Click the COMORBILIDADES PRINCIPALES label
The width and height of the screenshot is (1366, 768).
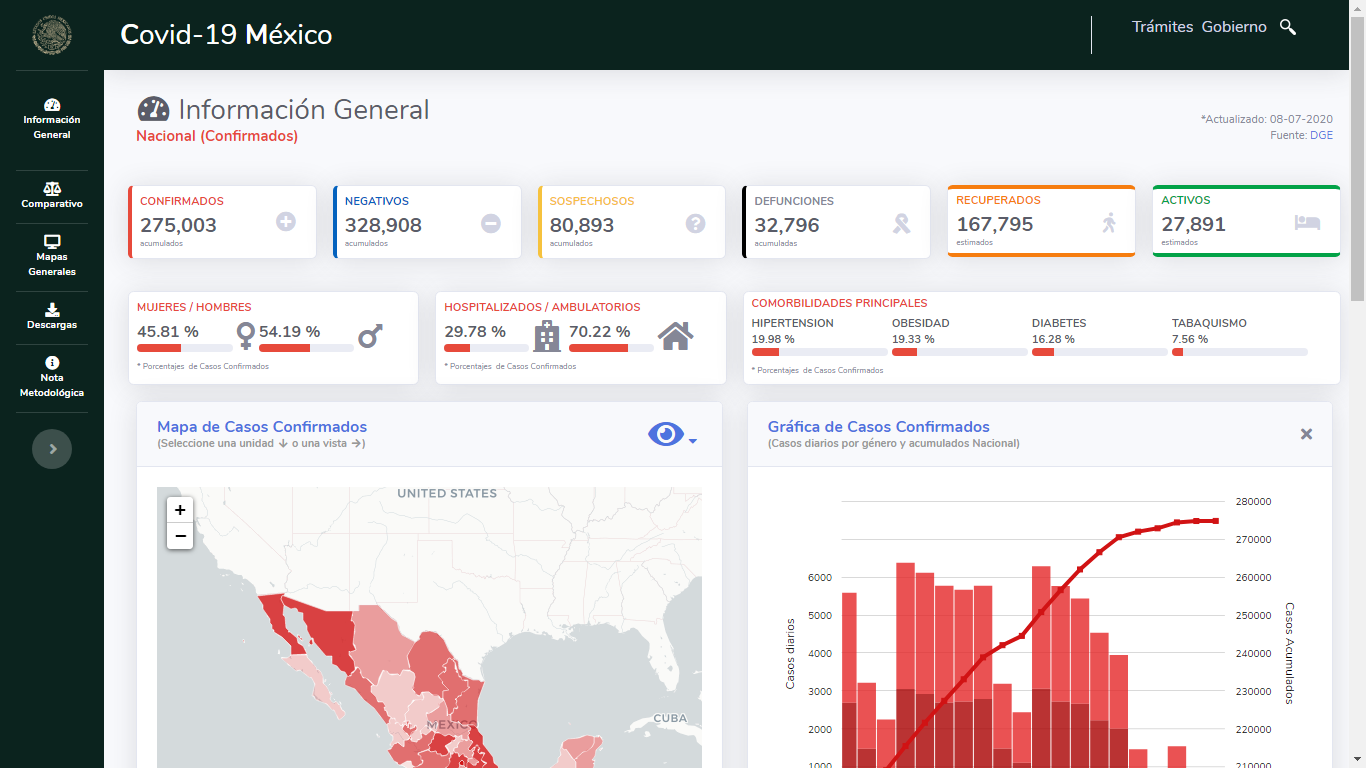click(x=839, y=303)
